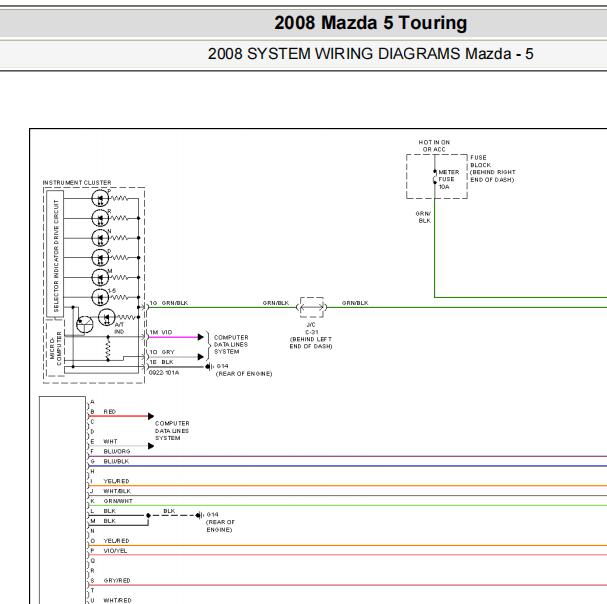Select the INSTRUMENT CLUSTER label
607x604 pixels.
(x=77, y=182)
